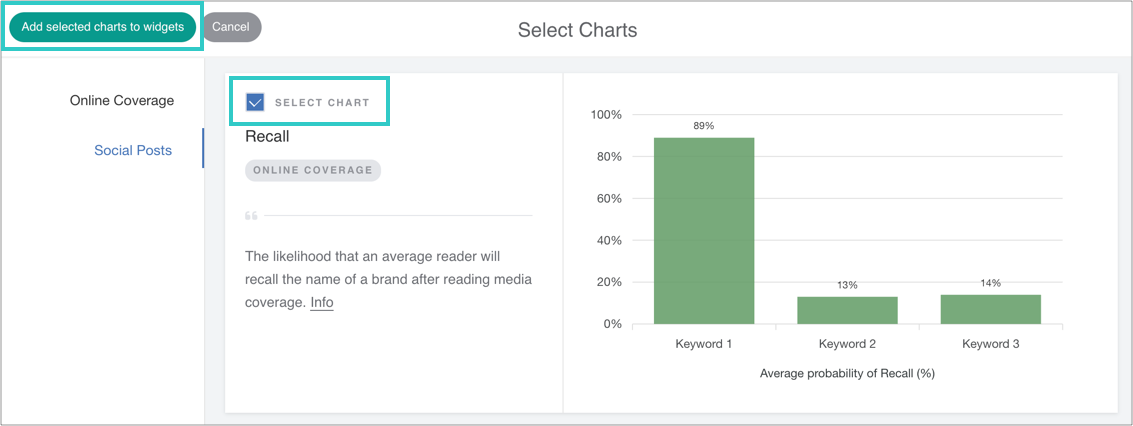The image size is (1133, 426).
Task: Click the Online Coverage gray tag
Action: click(313, 170)
